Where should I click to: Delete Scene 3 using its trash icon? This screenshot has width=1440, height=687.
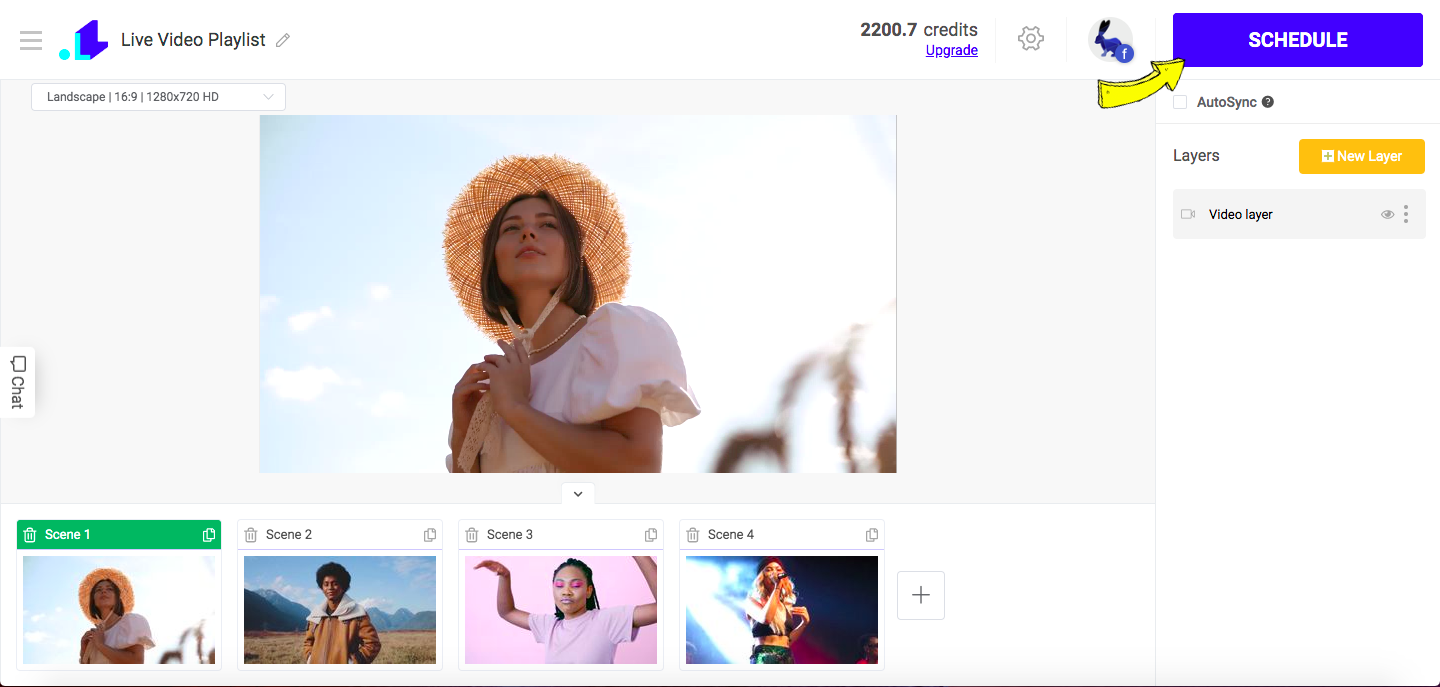coord(472,534)
